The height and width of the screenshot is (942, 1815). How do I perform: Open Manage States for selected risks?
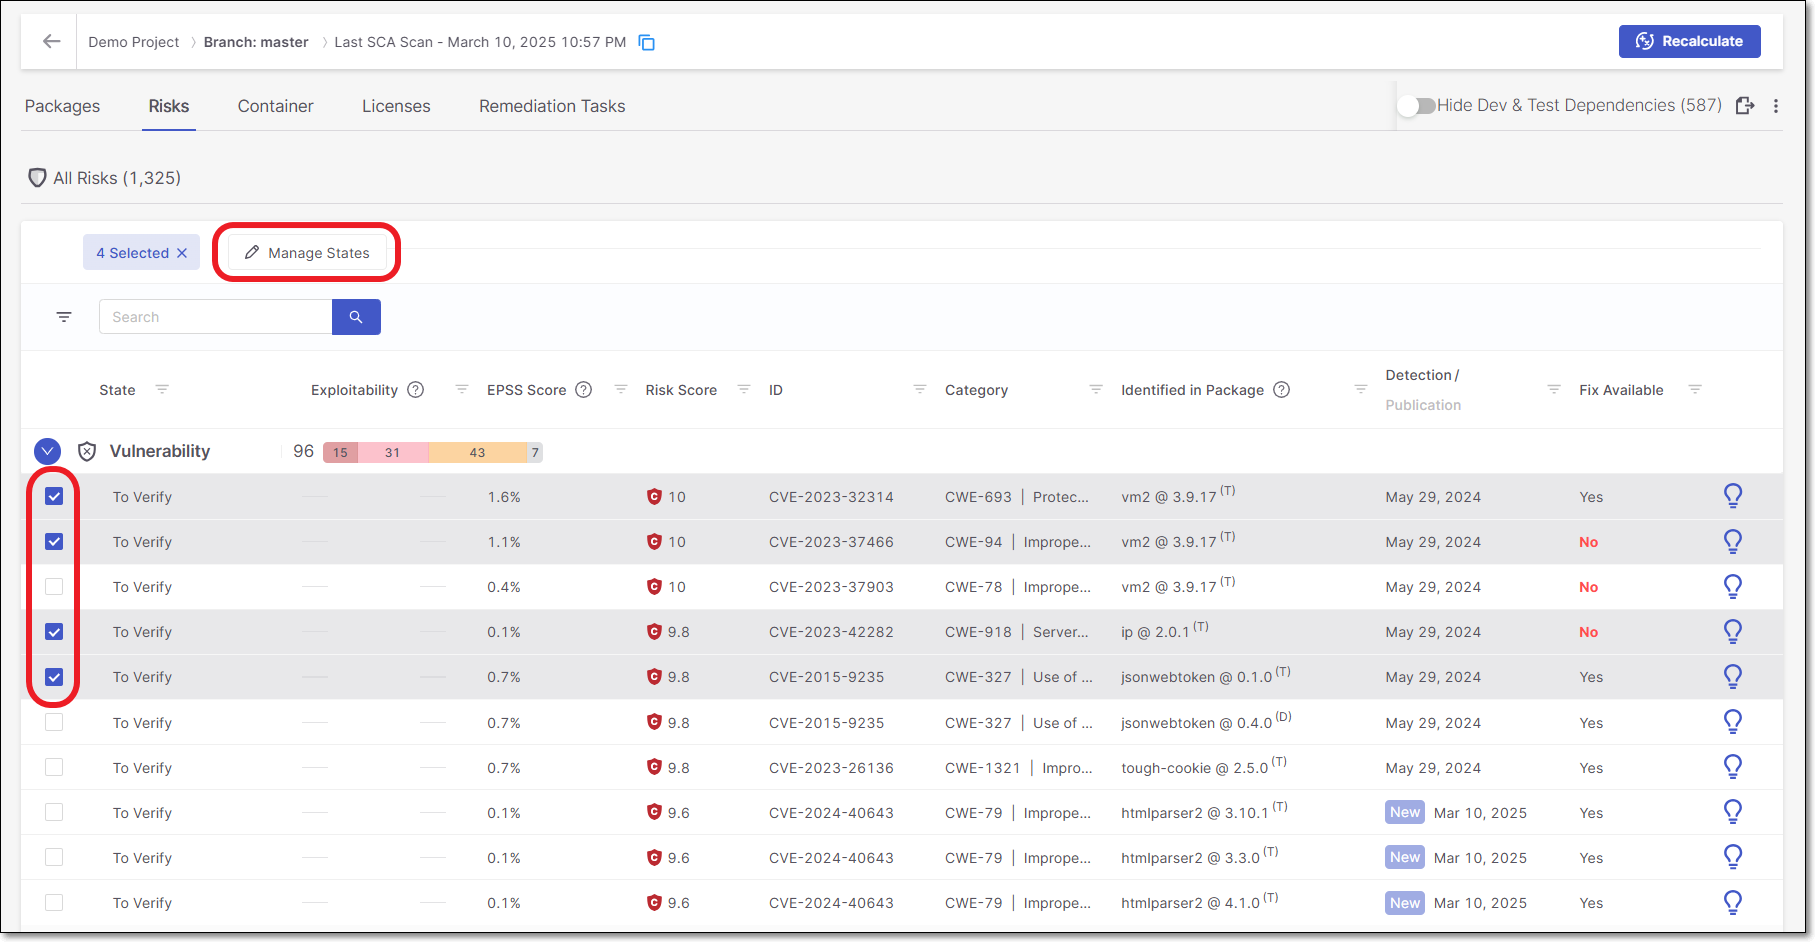pos(307,253)
